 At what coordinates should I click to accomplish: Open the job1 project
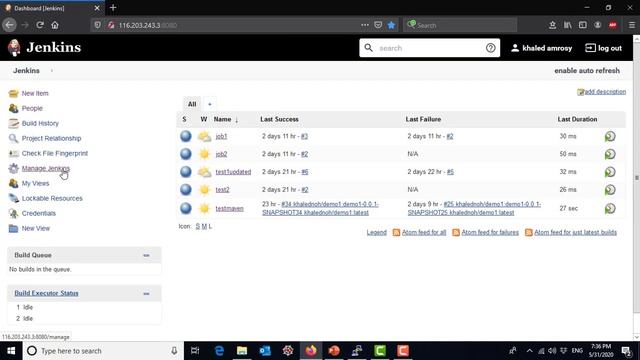(221, 136)
